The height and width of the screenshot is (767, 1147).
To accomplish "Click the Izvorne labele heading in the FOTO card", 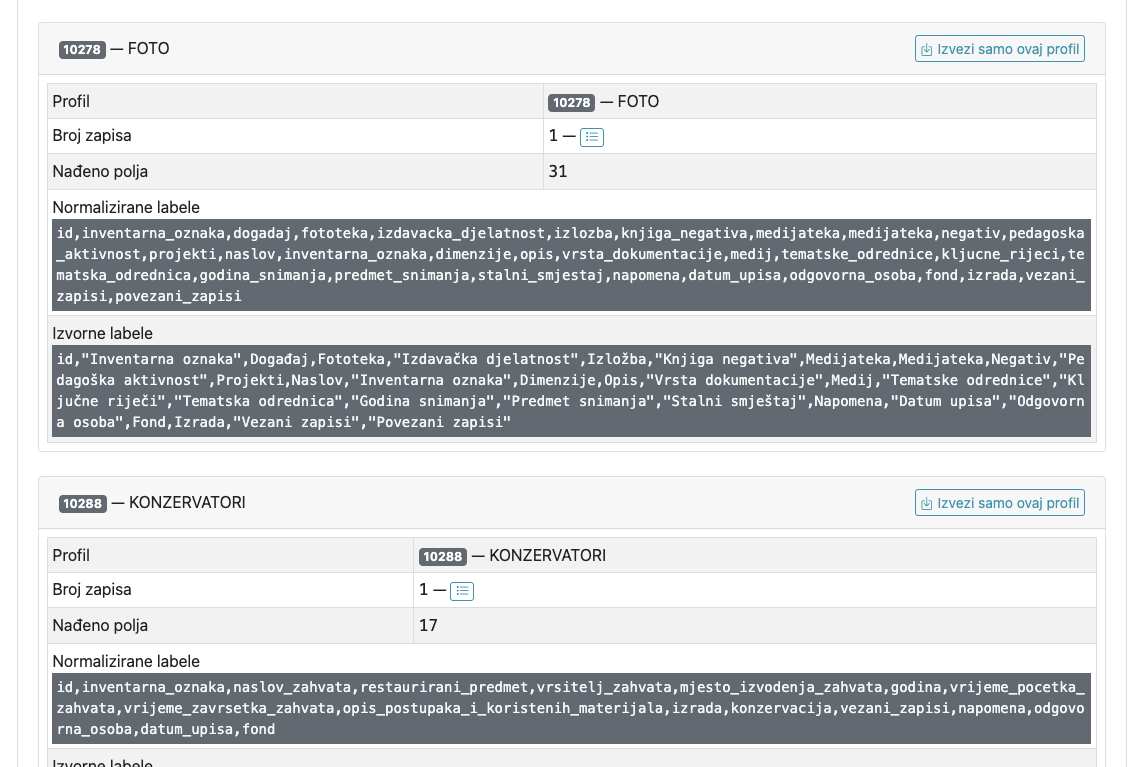I will tap(102, 333).
